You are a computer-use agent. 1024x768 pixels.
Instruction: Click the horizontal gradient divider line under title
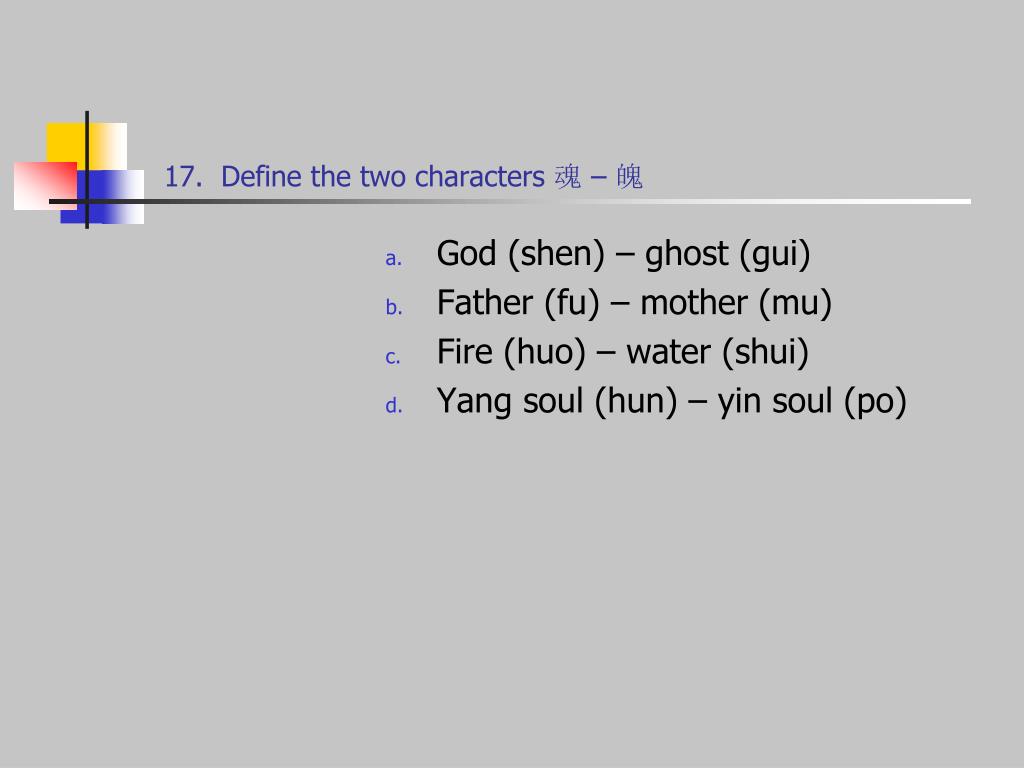click(509, 202)
